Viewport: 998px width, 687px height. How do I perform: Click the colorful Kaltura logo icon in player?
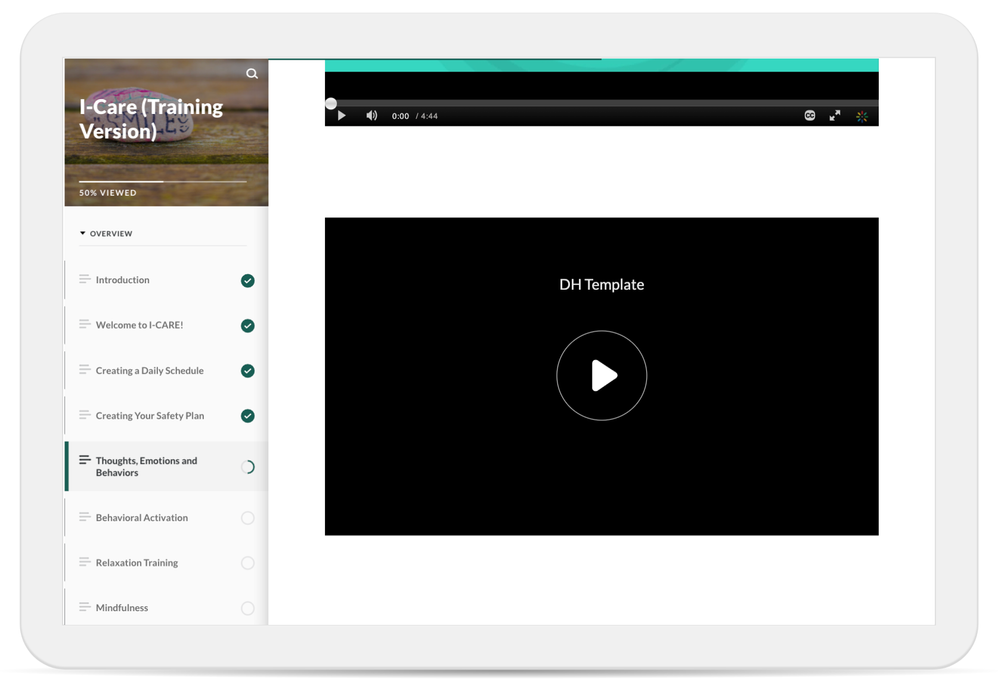tap(862, 117)
